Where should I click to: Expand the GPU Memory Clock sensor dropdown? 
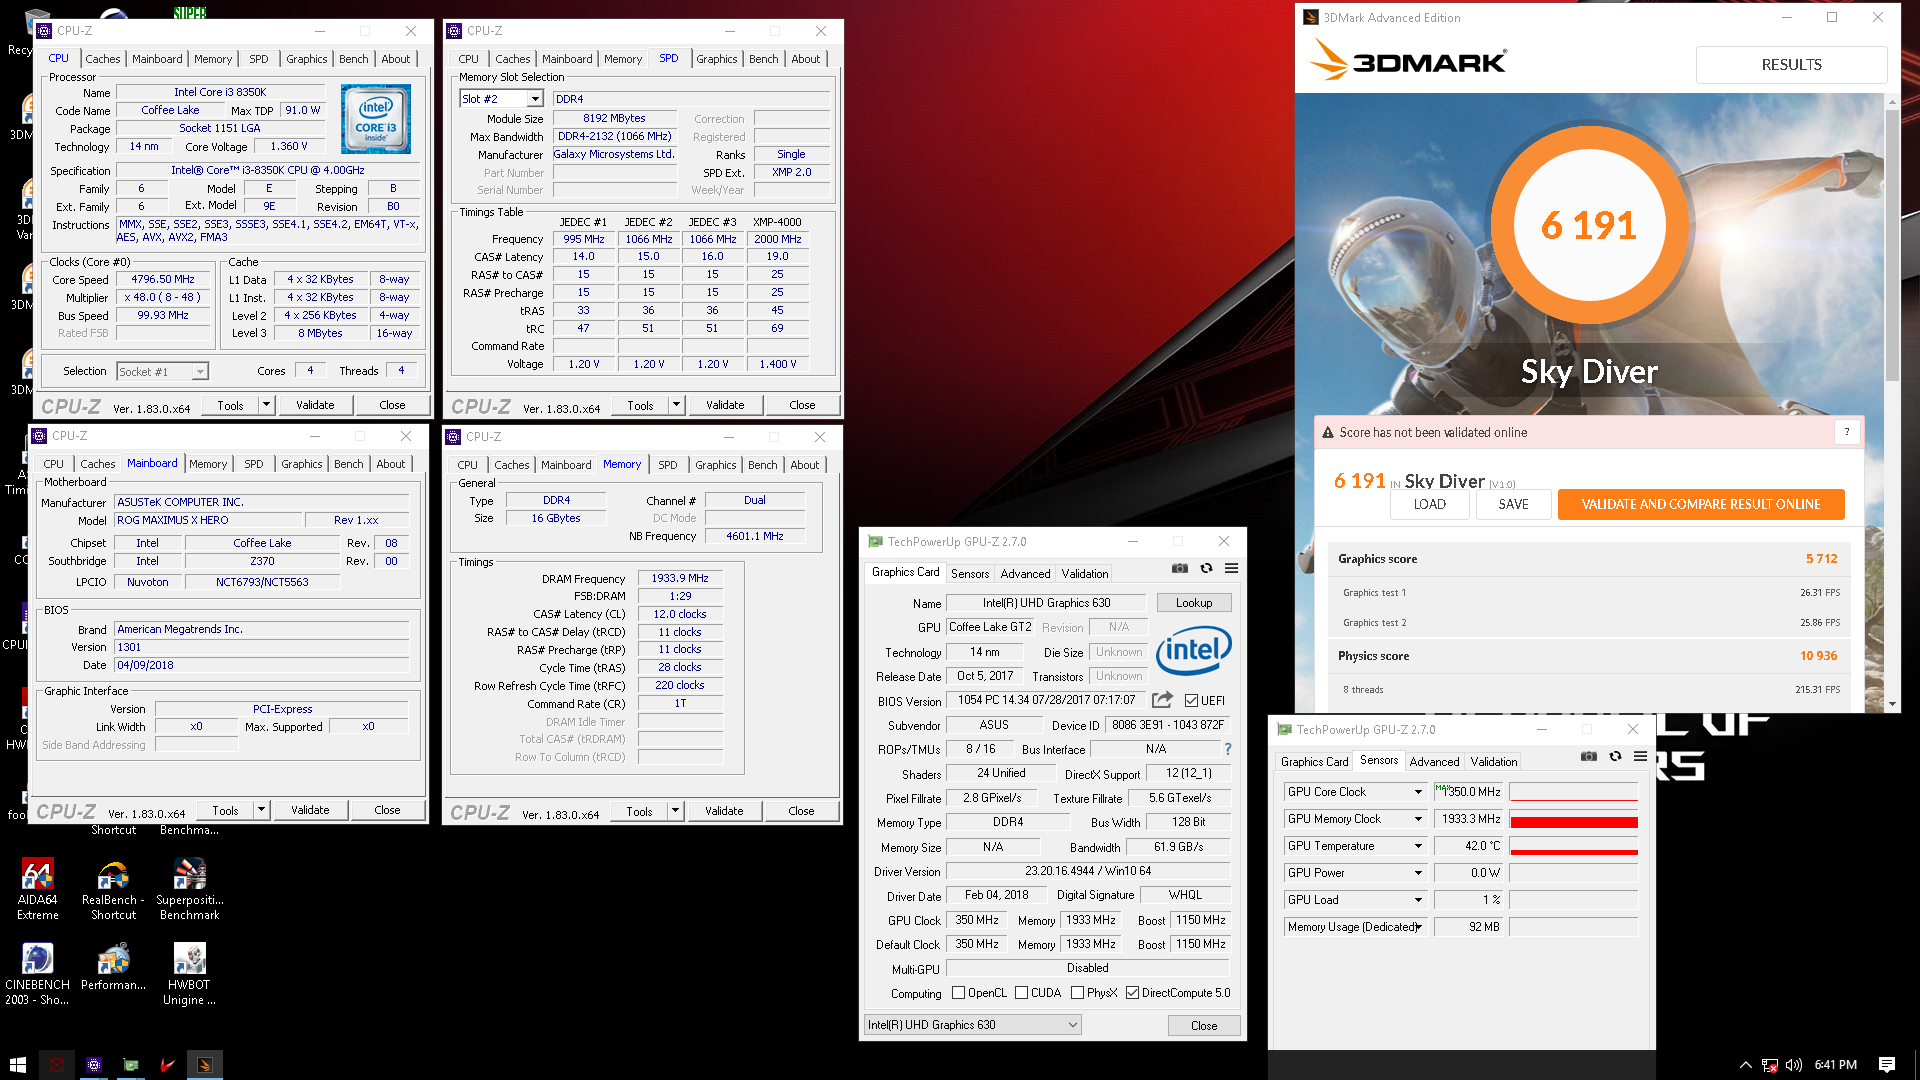click(1417, 819)
